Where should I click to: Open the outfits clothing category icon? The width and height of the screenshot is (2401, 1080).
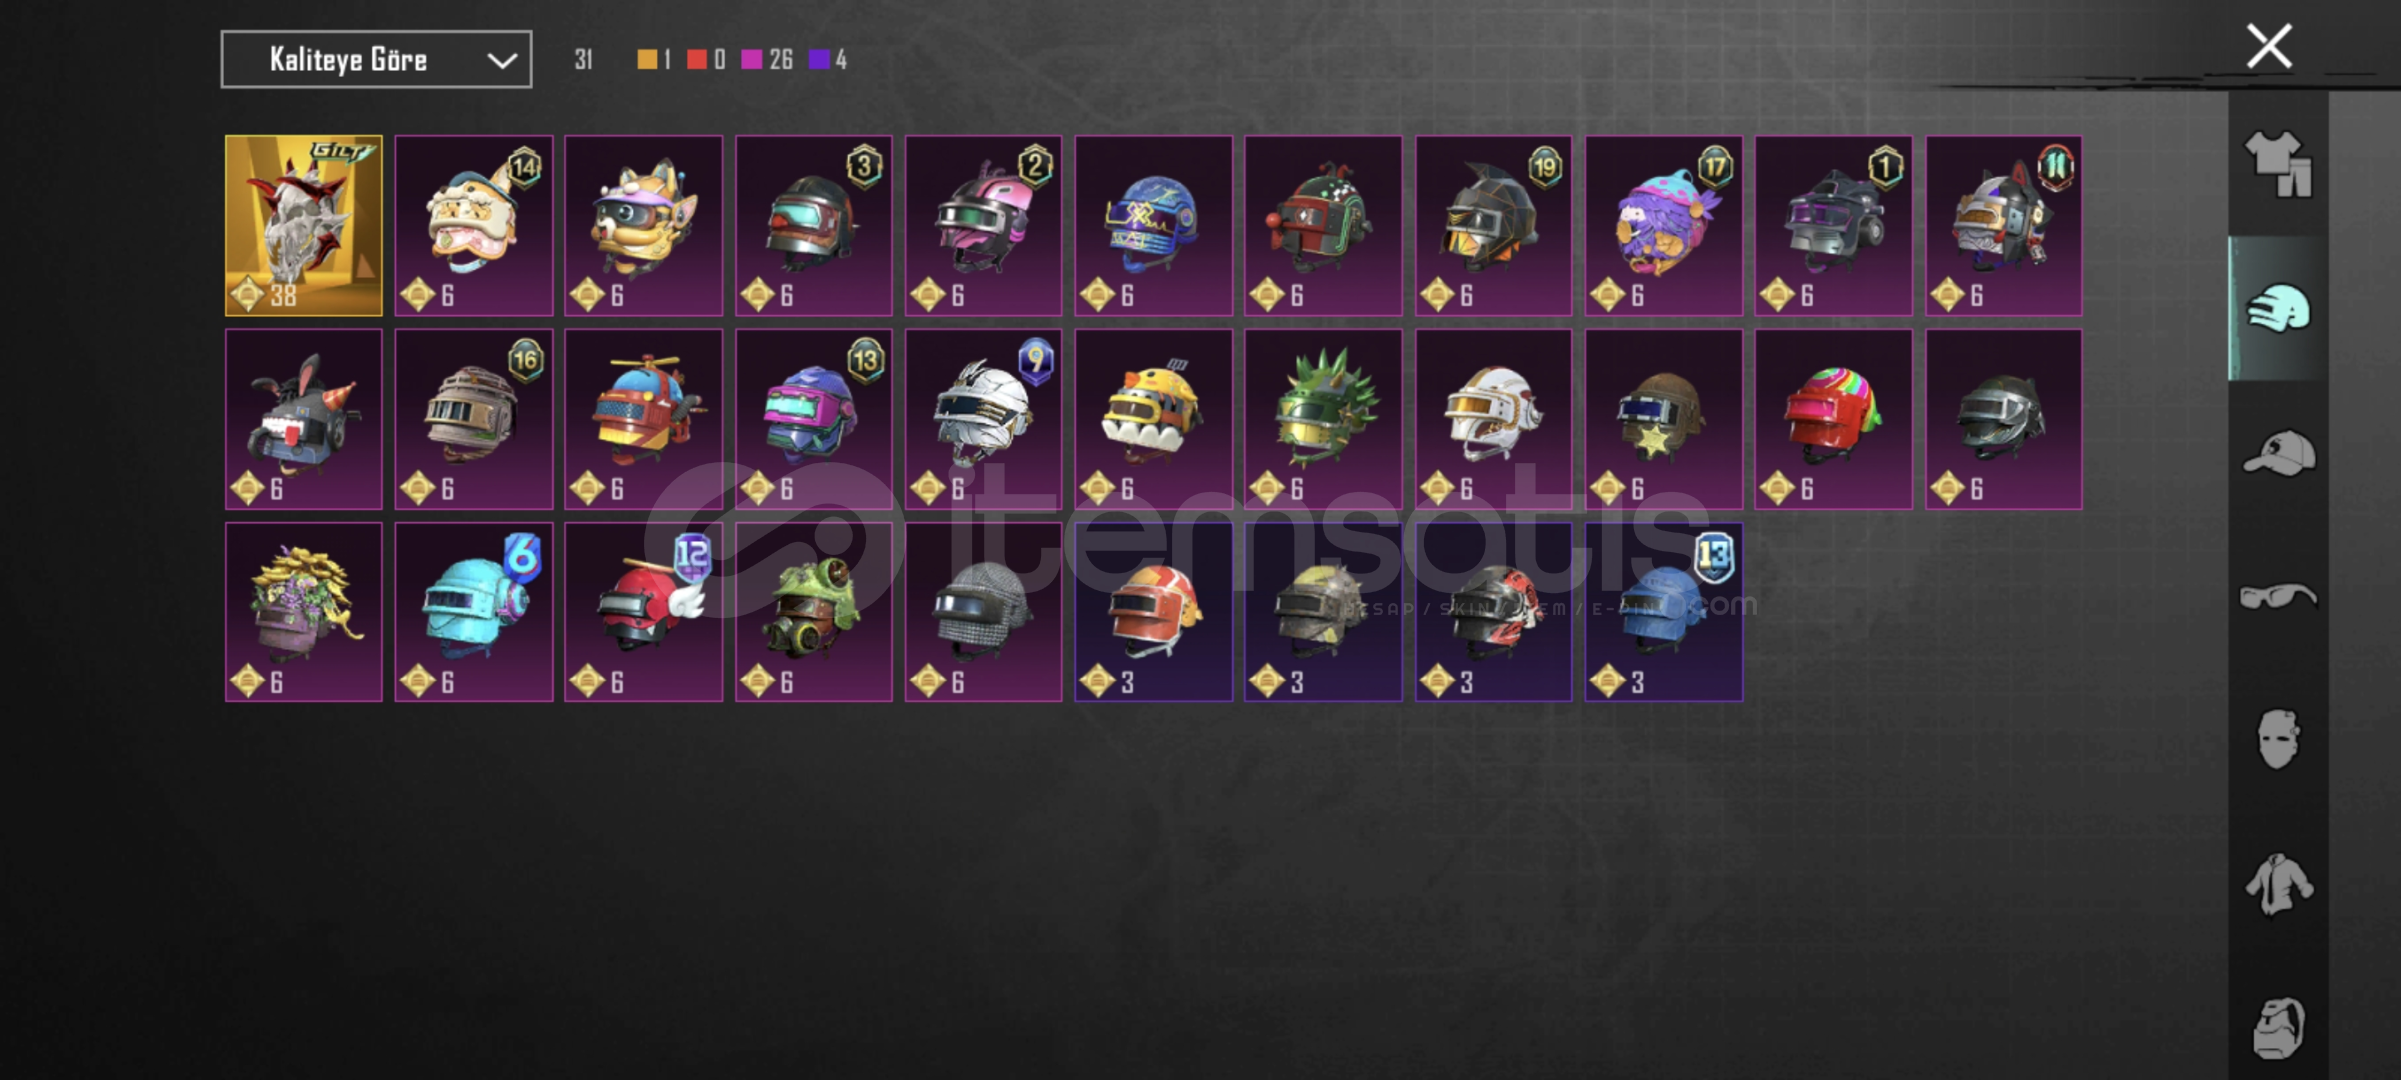2278,164
